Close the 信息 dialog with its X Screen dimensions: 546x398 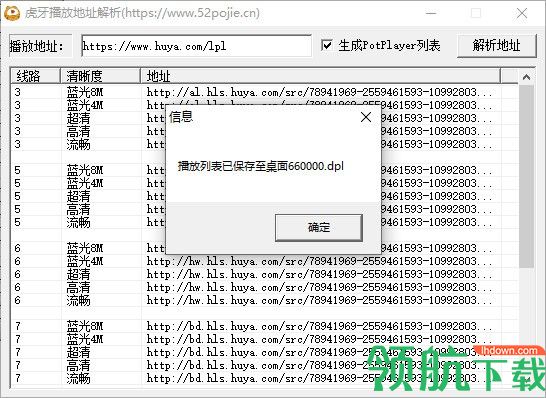coord(366,117)
